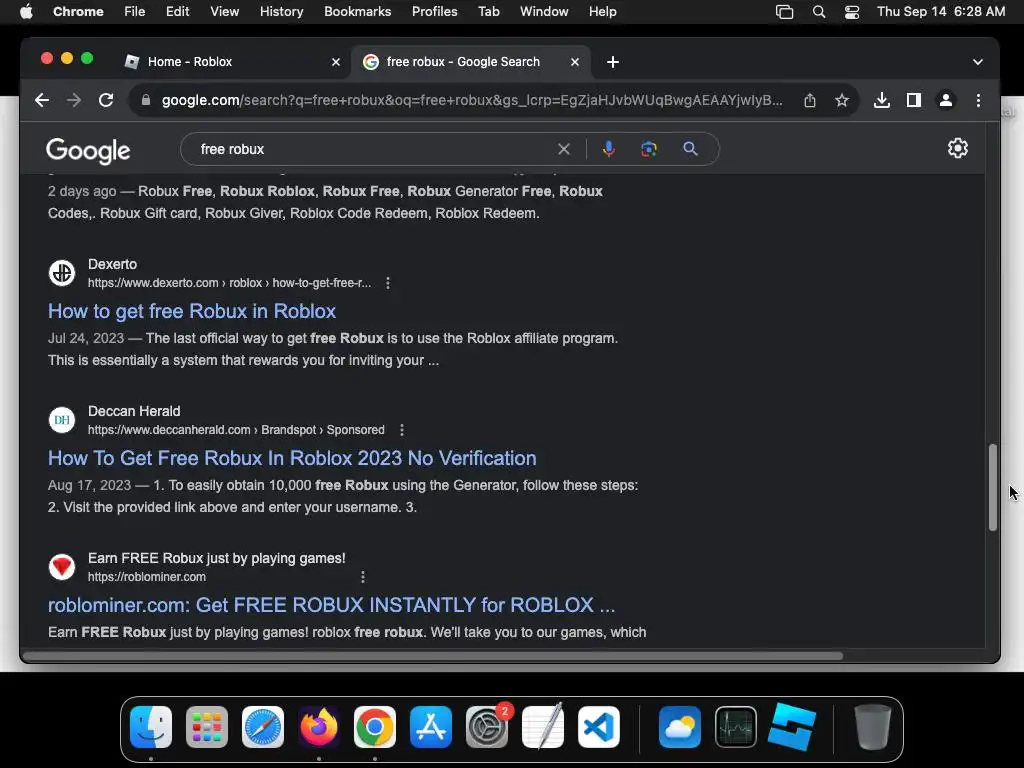Click the Dexerto site favicon
The width and height of the screenshot is (1024, 768).
(x=62, y=273)
